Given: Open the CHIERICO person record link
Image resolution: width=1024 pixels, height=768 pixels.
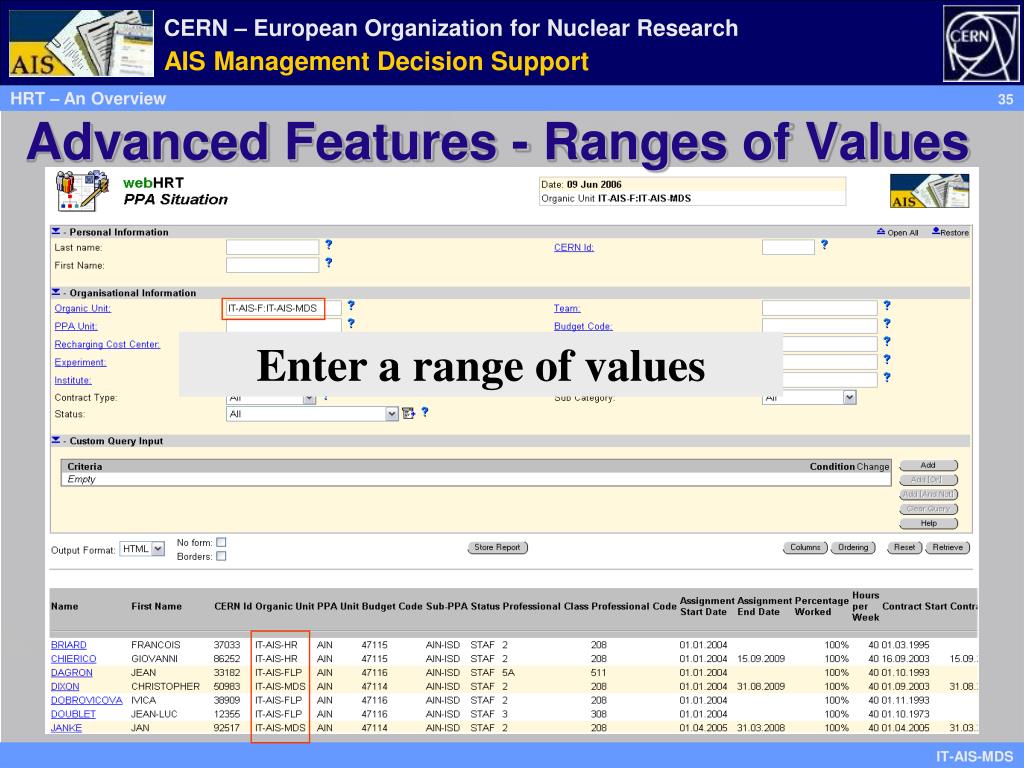Looking at the screenshot, I should 73,658.
